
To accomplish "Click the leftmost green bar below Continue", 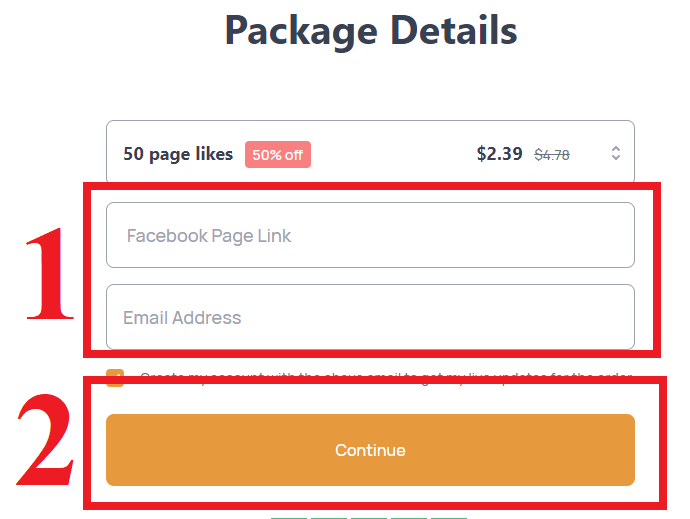I will (x=289, y=517).
